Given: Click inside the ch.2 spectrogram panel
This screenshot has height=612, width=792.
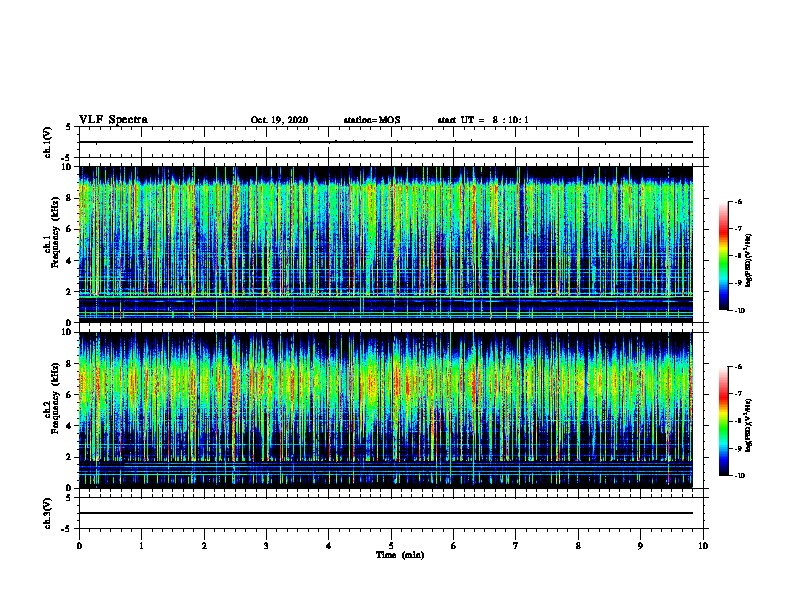Looking at the screenshot, I should click(x=386, y=410).
